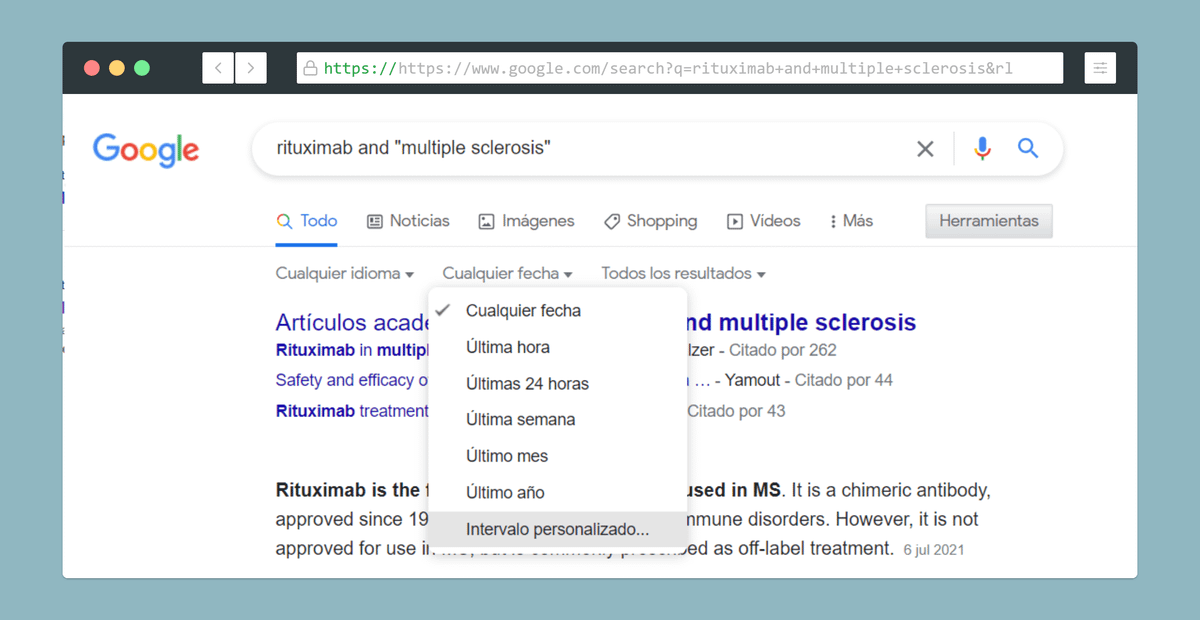The height and width of the screenshot is (620, 1200).
Task: Collapse the Cualquier fecha dropdown
Action: [507, 273]
